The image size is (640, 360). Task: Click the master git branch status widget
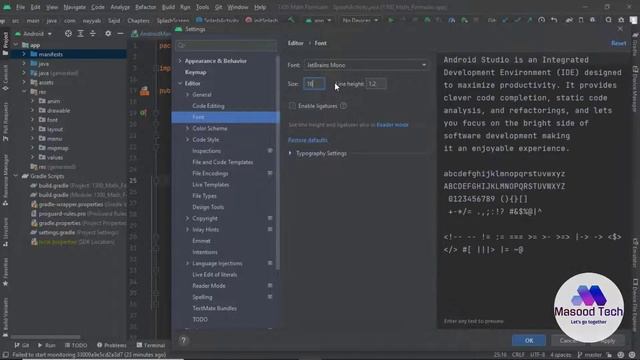click(x=589, y=355)
